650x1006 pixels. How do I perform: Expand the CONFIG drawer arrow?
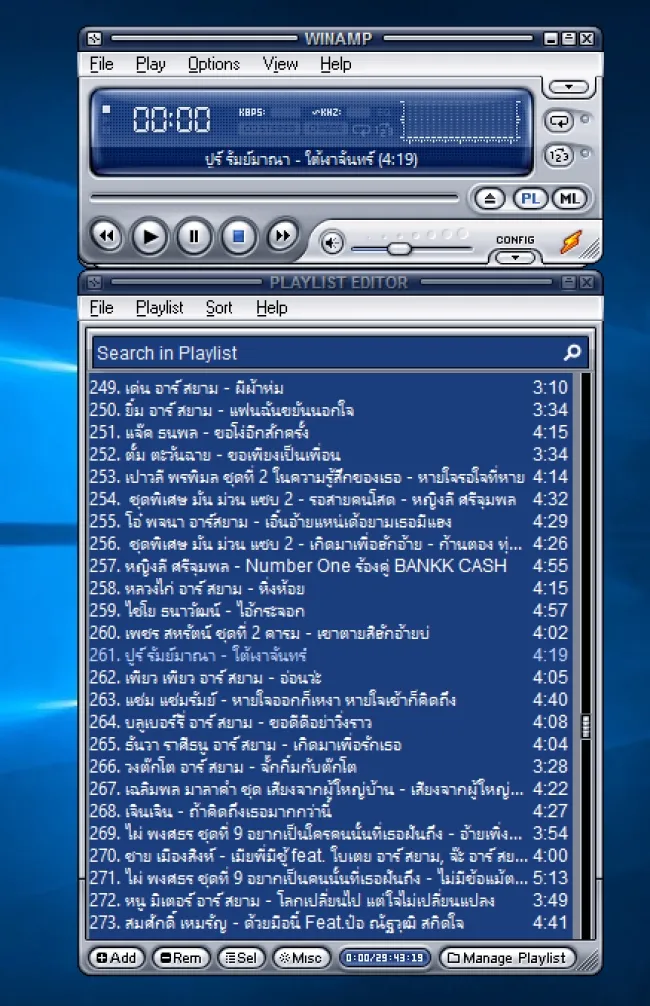point(515,257)
